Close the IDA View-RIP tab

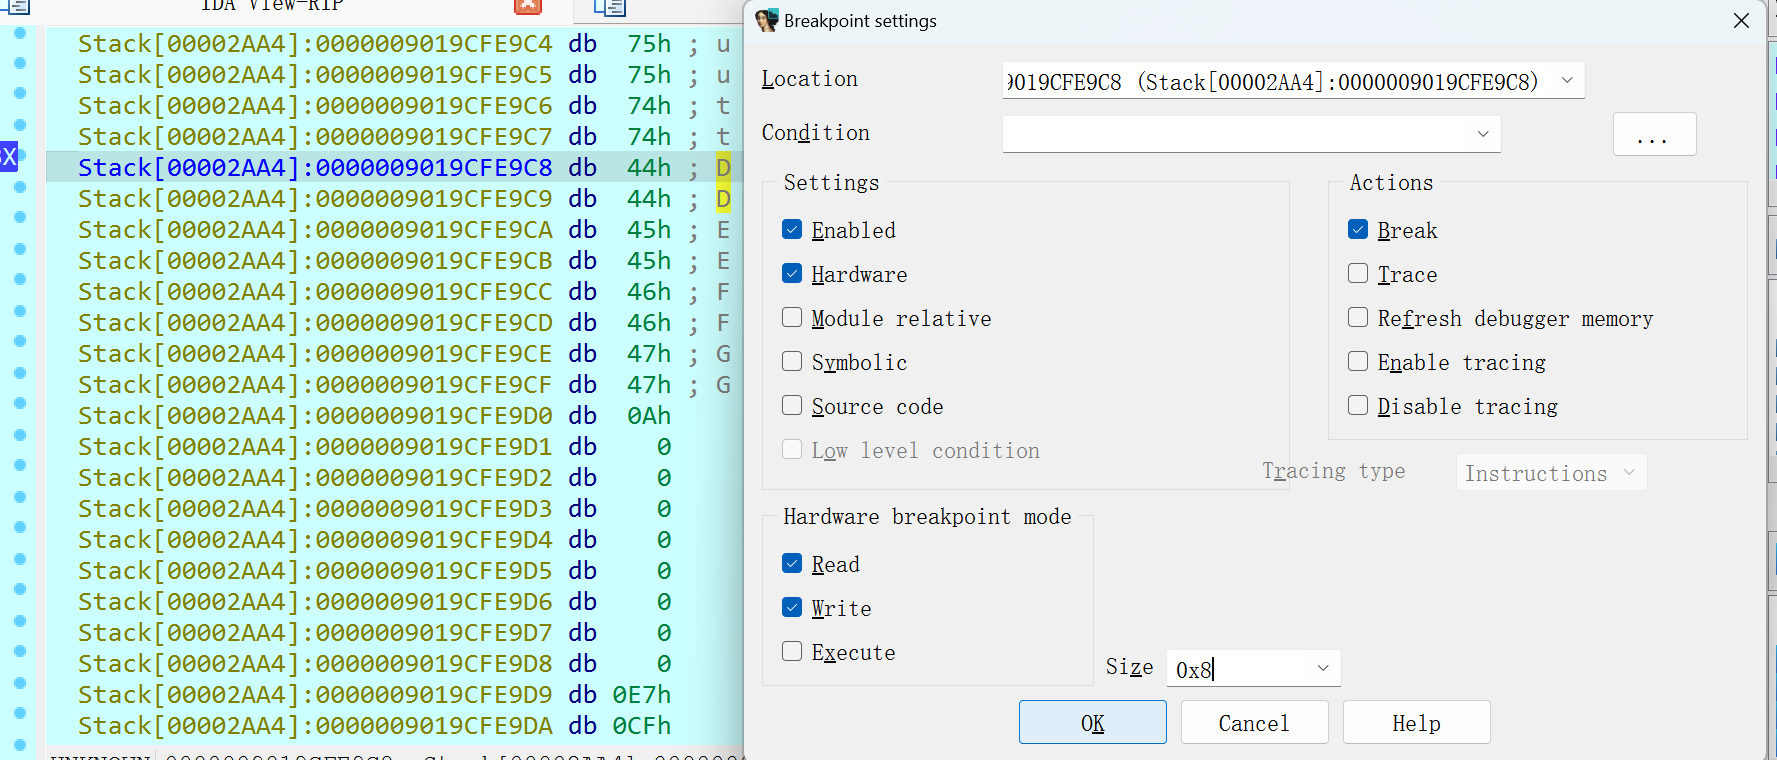point(527,6)
